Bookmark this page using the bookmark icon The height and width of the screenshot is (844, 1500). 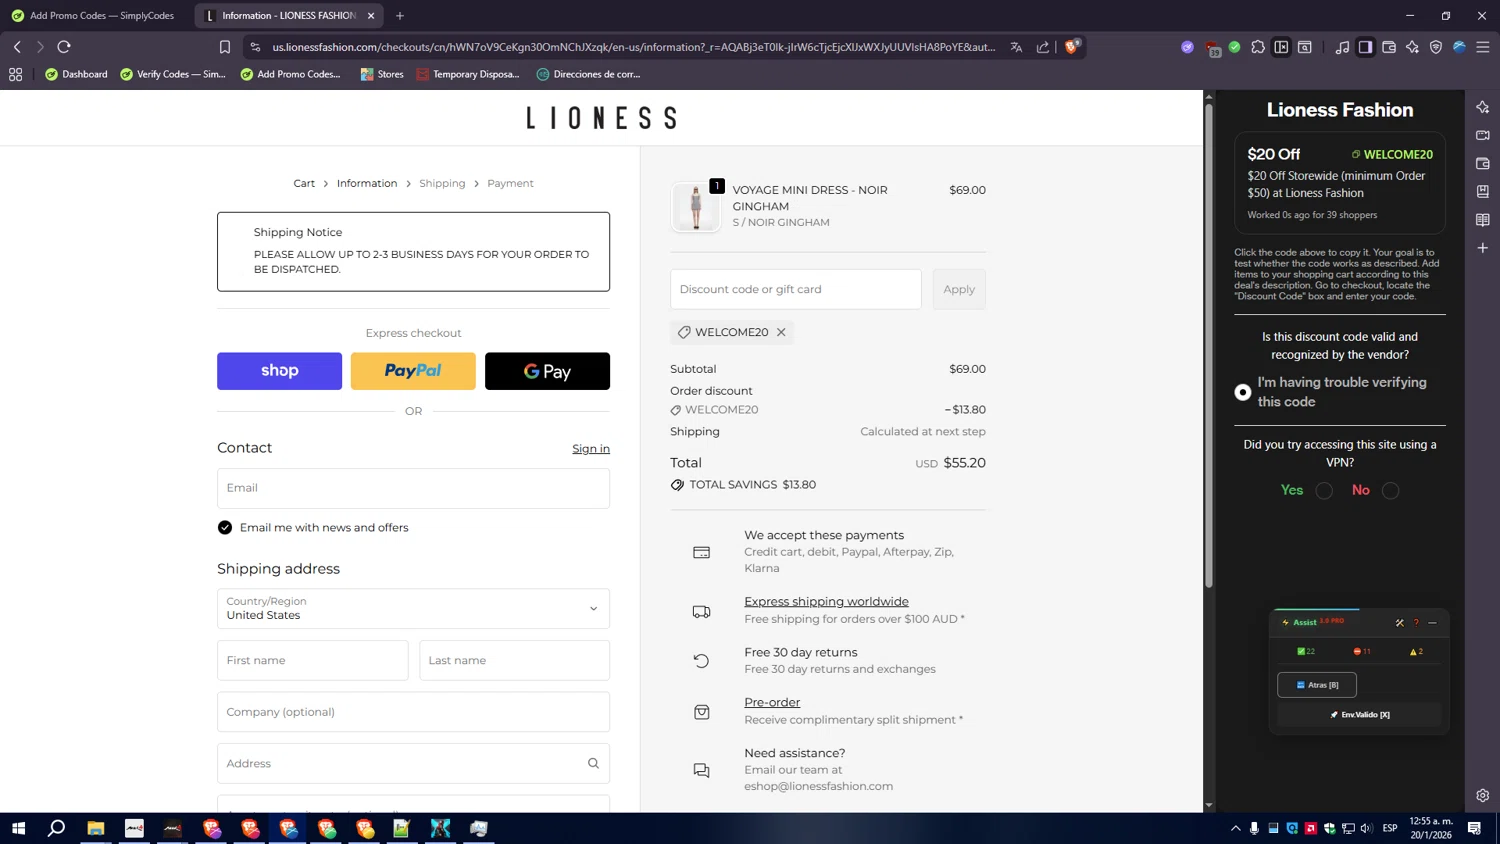[225, 47]
